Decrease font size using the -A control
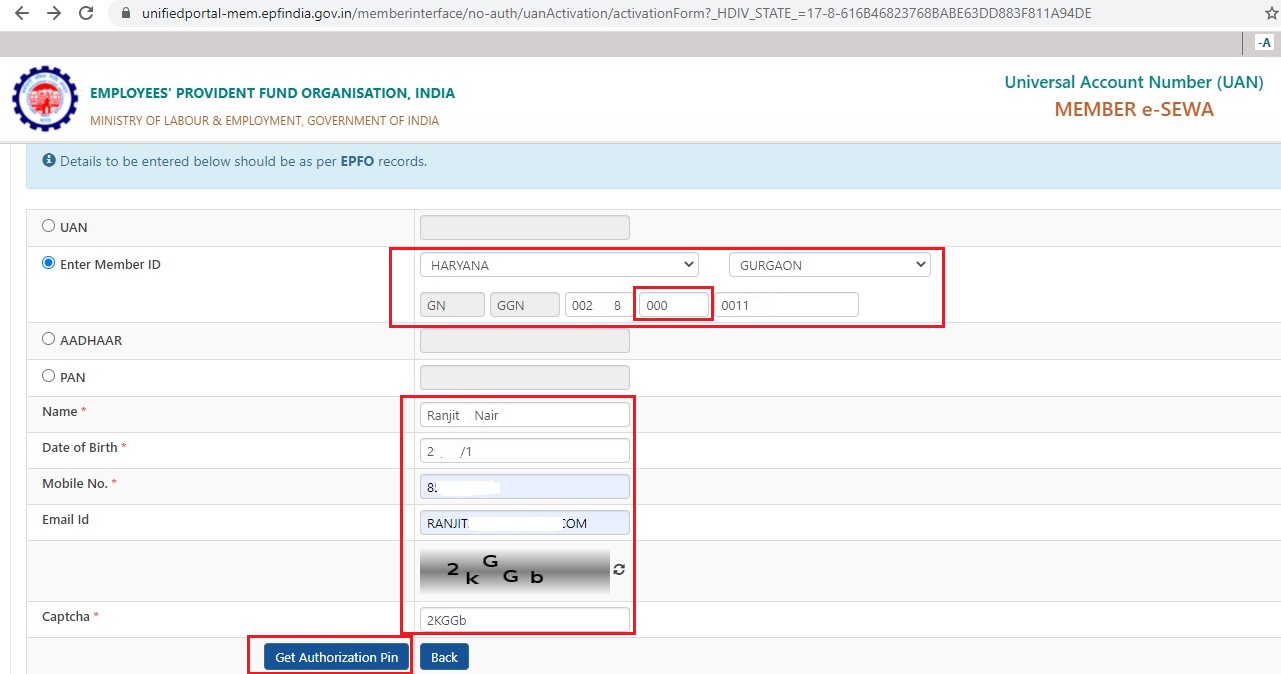 1264,43
